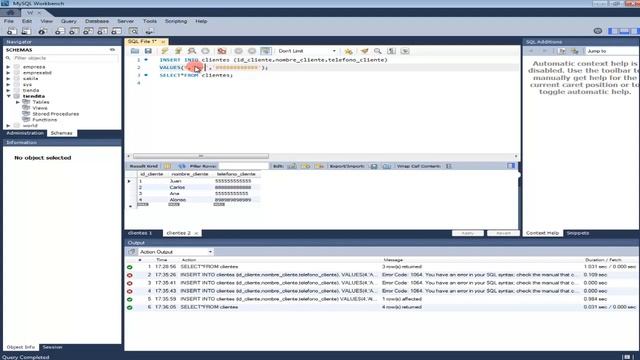Viewport: 640px width, 360px height.
Task: Click the Result Grid icon
Action: tap(167, 166)
